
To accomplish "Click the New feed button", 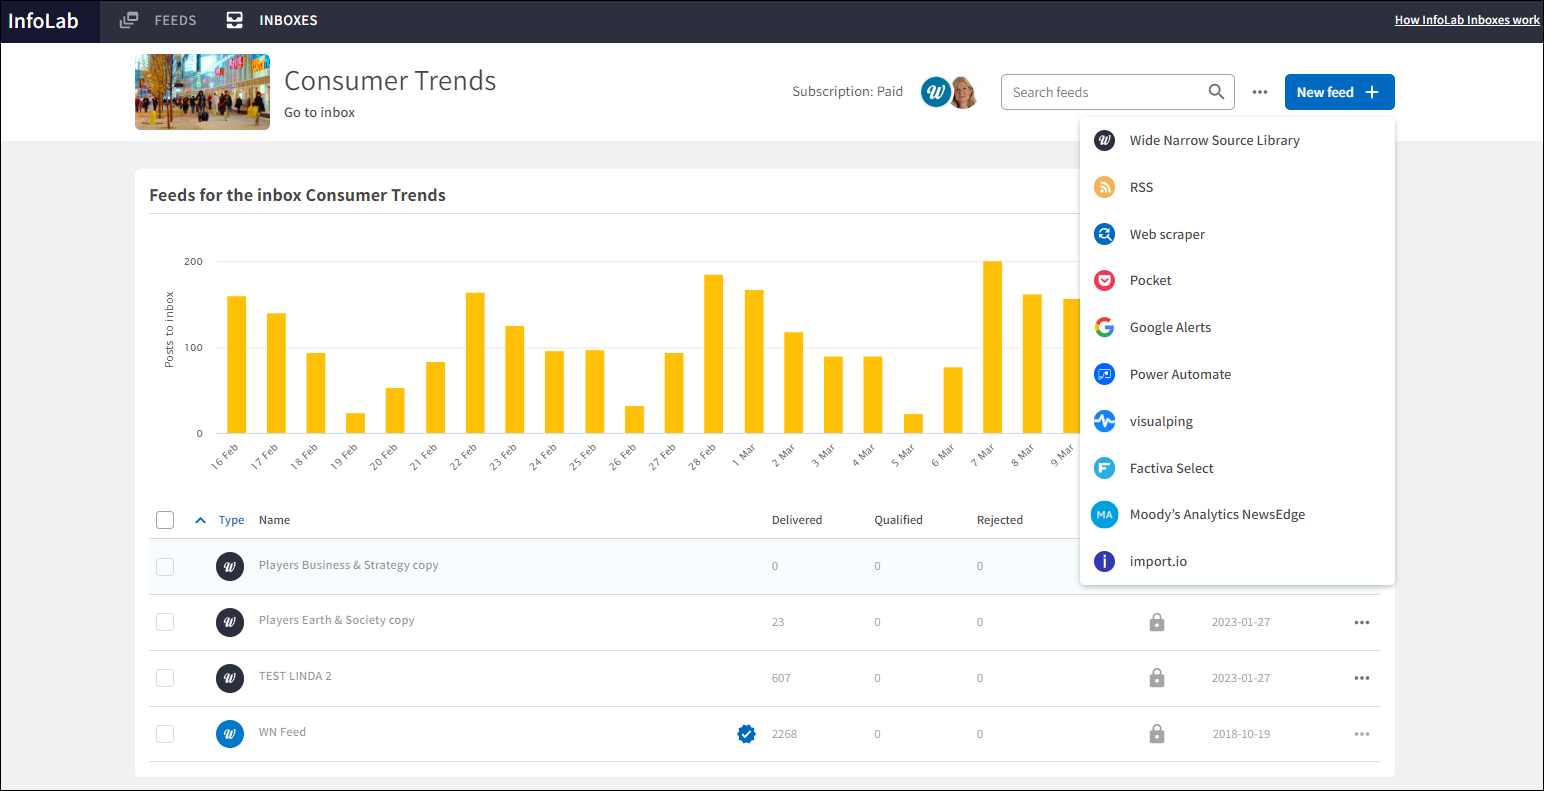I will tap(1338, 92).
